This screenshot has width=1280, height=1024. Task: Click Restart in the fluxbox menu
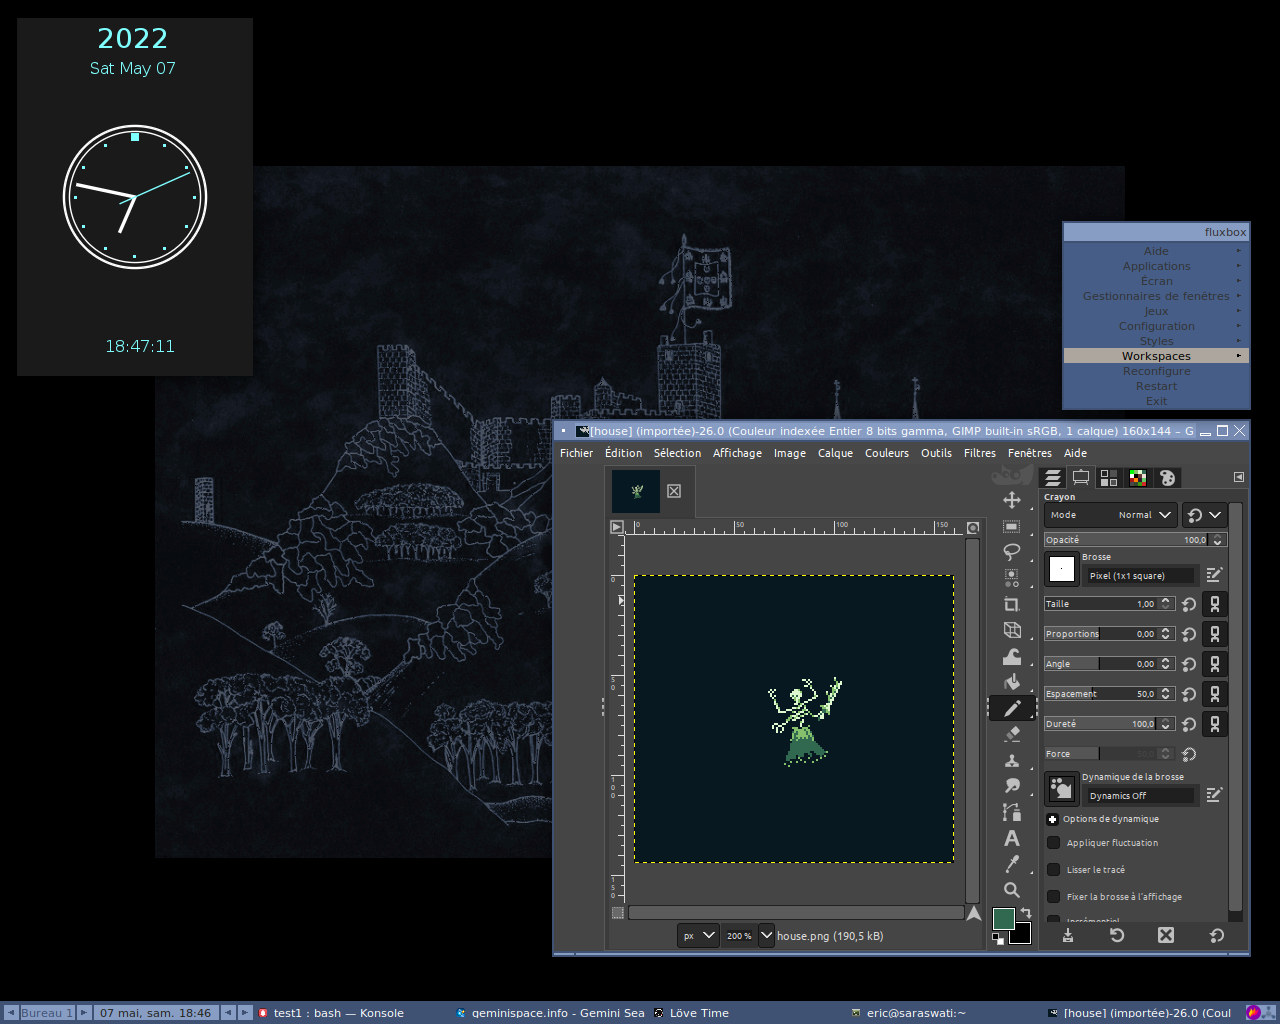tap(1156, 386)
